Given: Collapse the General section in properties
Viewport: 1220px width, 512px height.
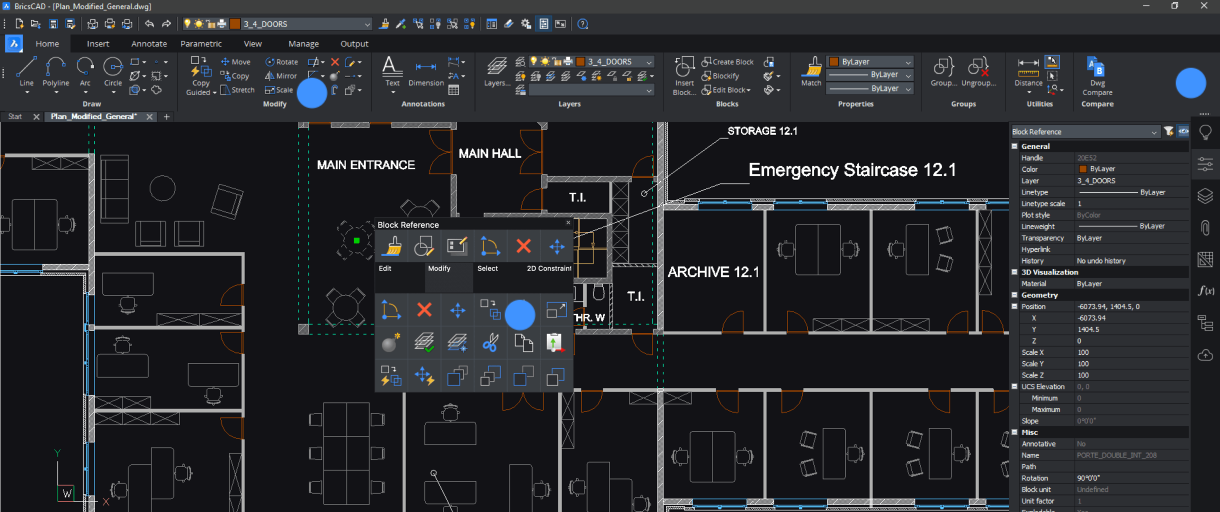Looking at the screenshot, I should point(1015,146).
